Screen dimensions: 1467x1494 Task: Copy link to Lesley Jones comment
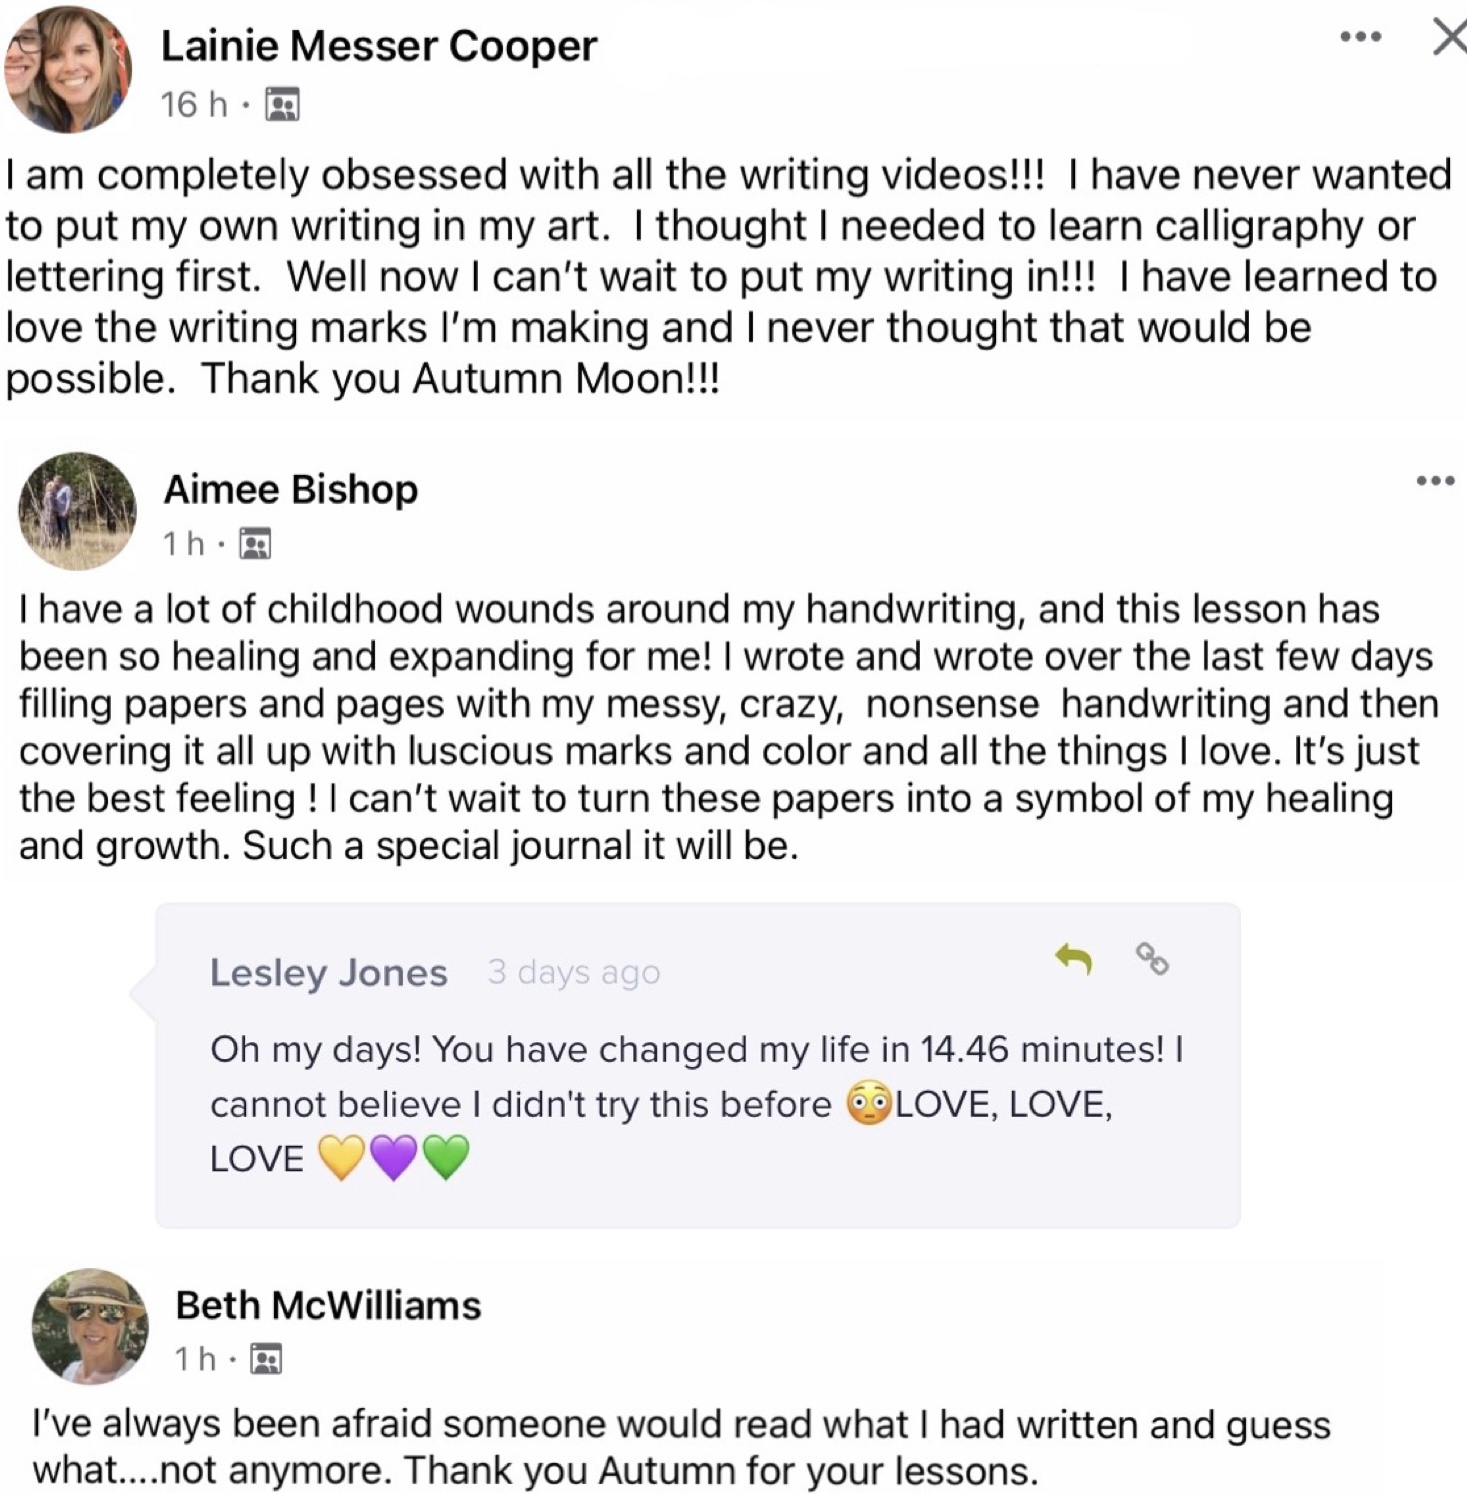pos(1152,958)
